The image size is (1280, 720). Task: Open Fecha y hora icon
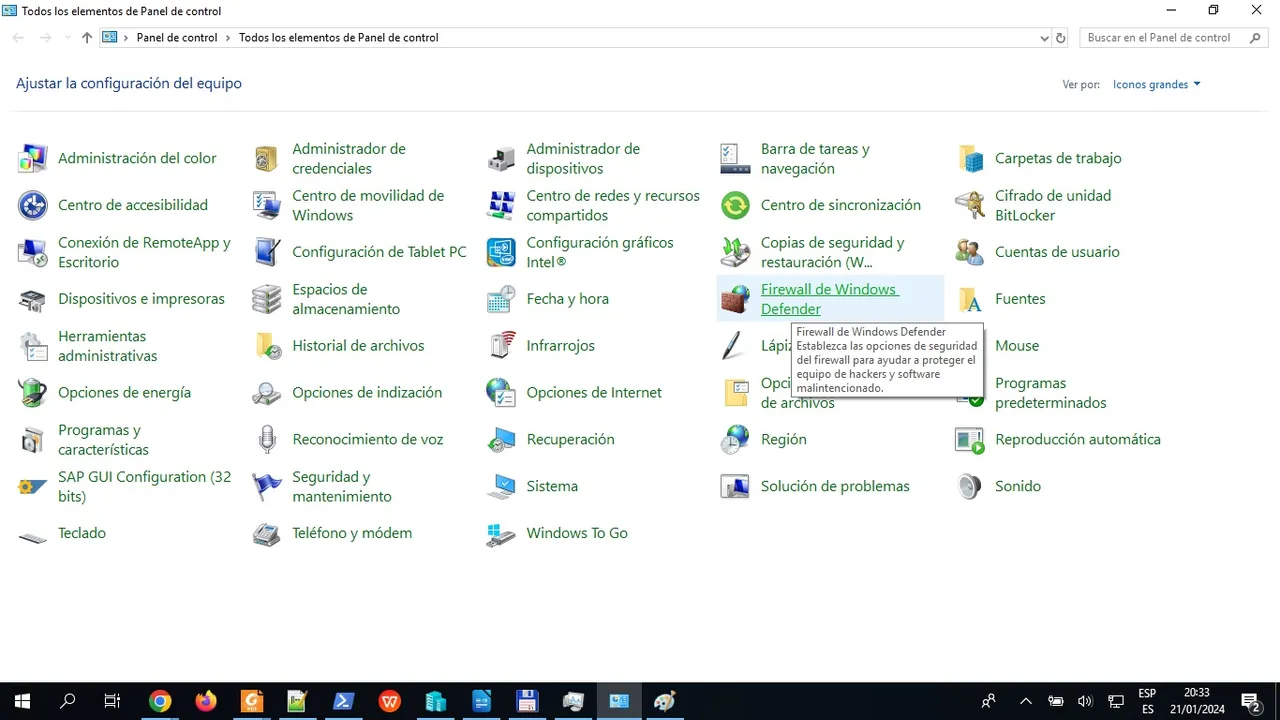click(501, 299)
